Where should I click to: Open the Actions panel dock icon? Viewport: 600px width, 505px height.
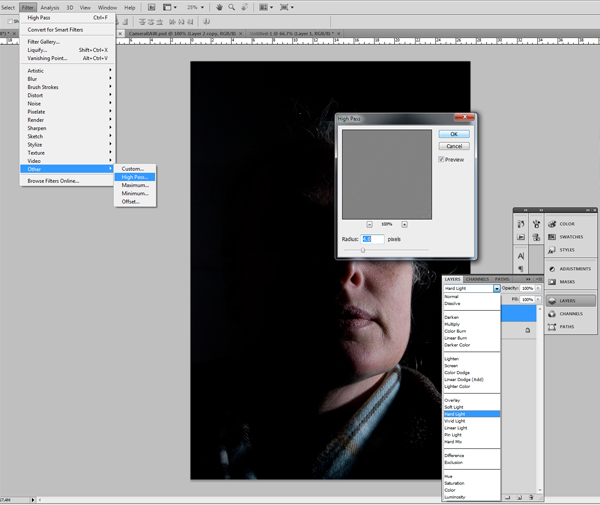click(x=521, y=237)
